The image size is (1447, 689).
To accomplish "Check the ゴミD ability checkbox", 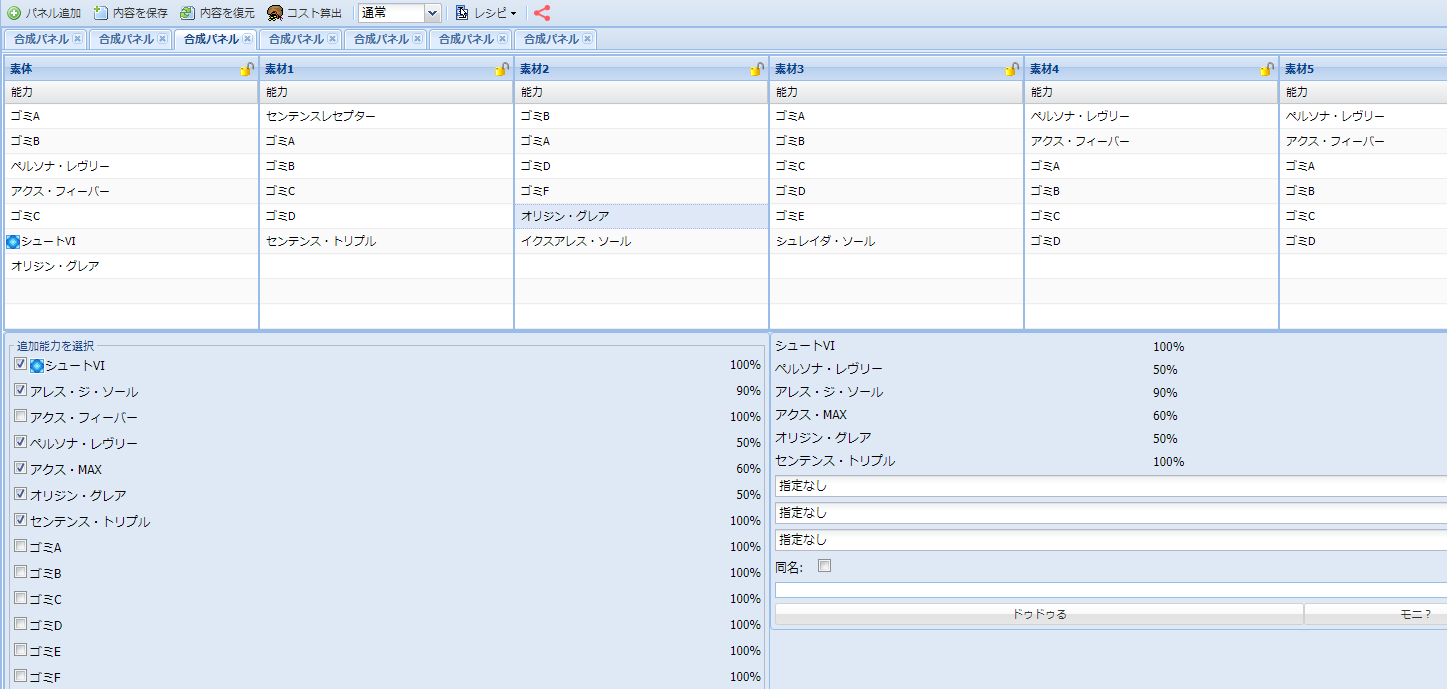I will (x=20, y=625).
